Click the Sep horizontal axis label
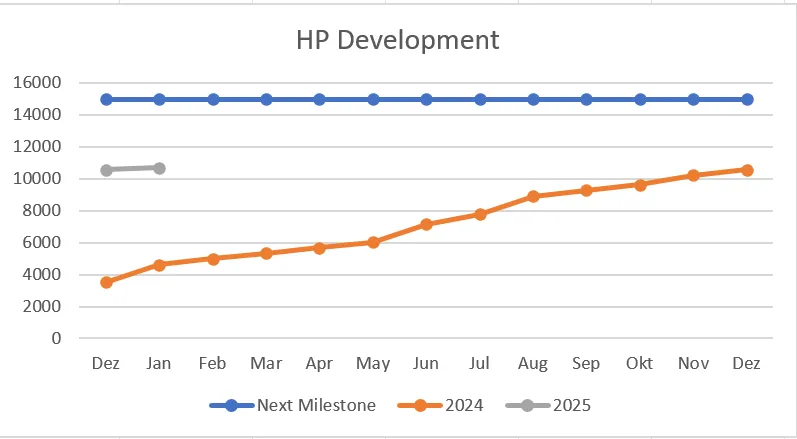The width and height of the screenshot is (797, 439). (x=586, y=364)
